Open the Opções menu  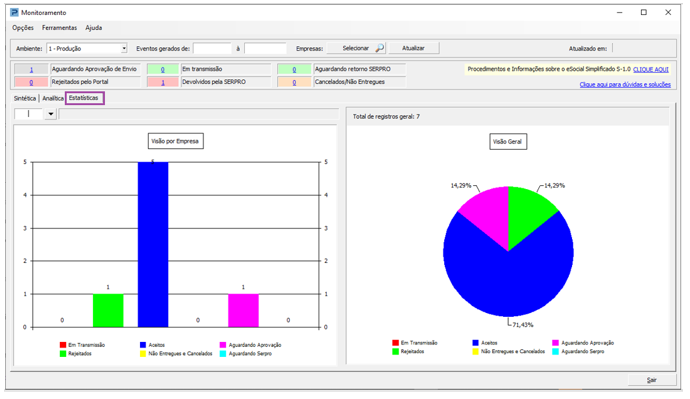click(23, 28)
